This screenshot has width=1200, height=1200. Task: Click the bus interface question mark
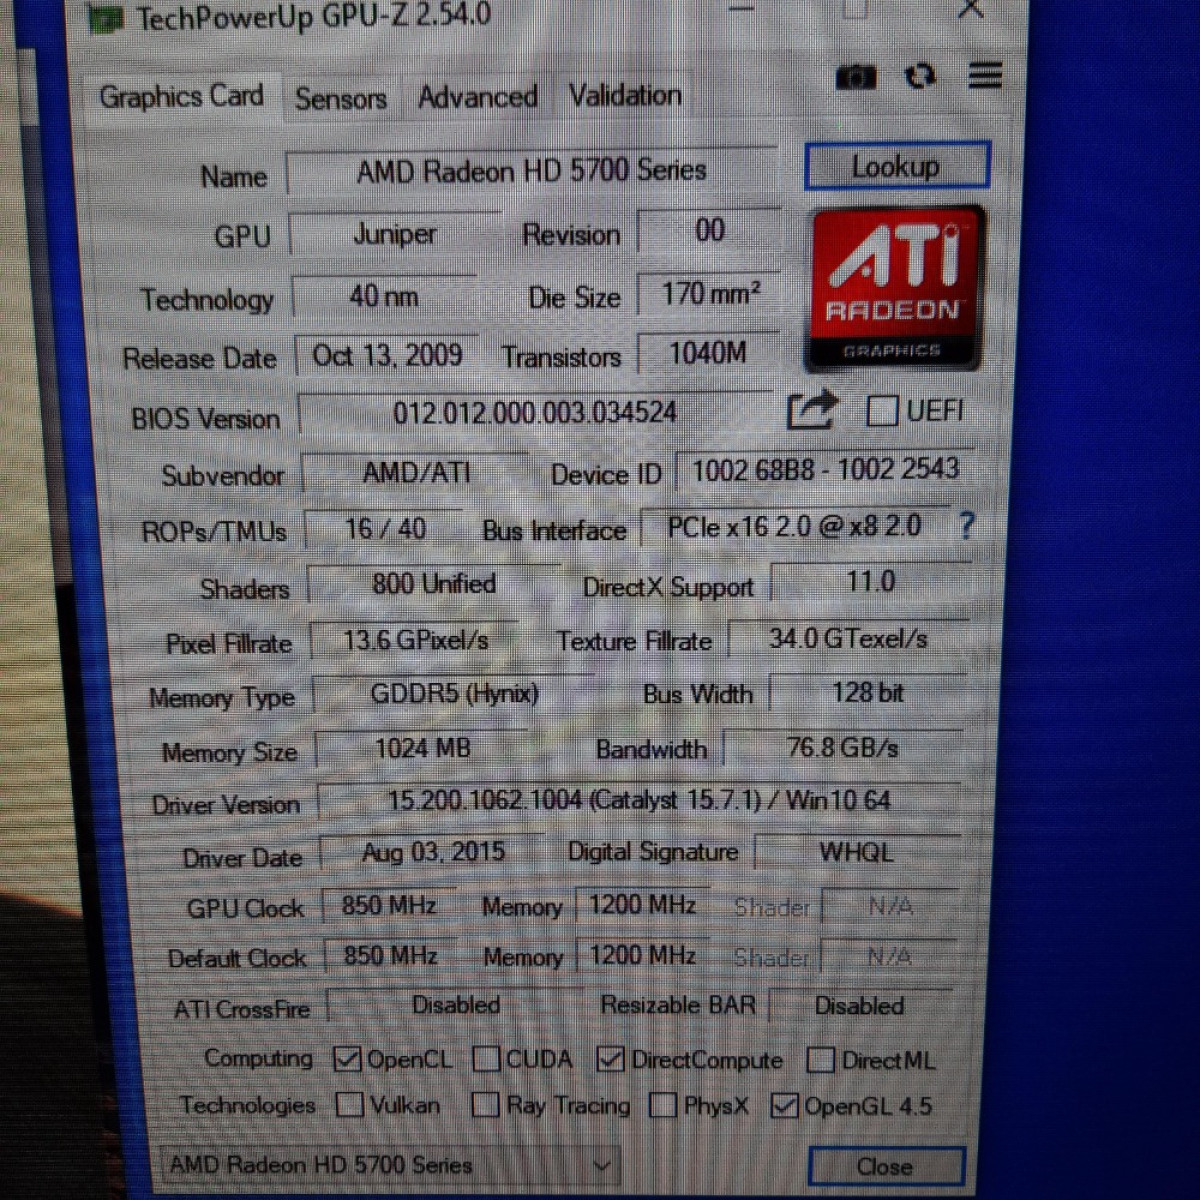pos(966,526)
